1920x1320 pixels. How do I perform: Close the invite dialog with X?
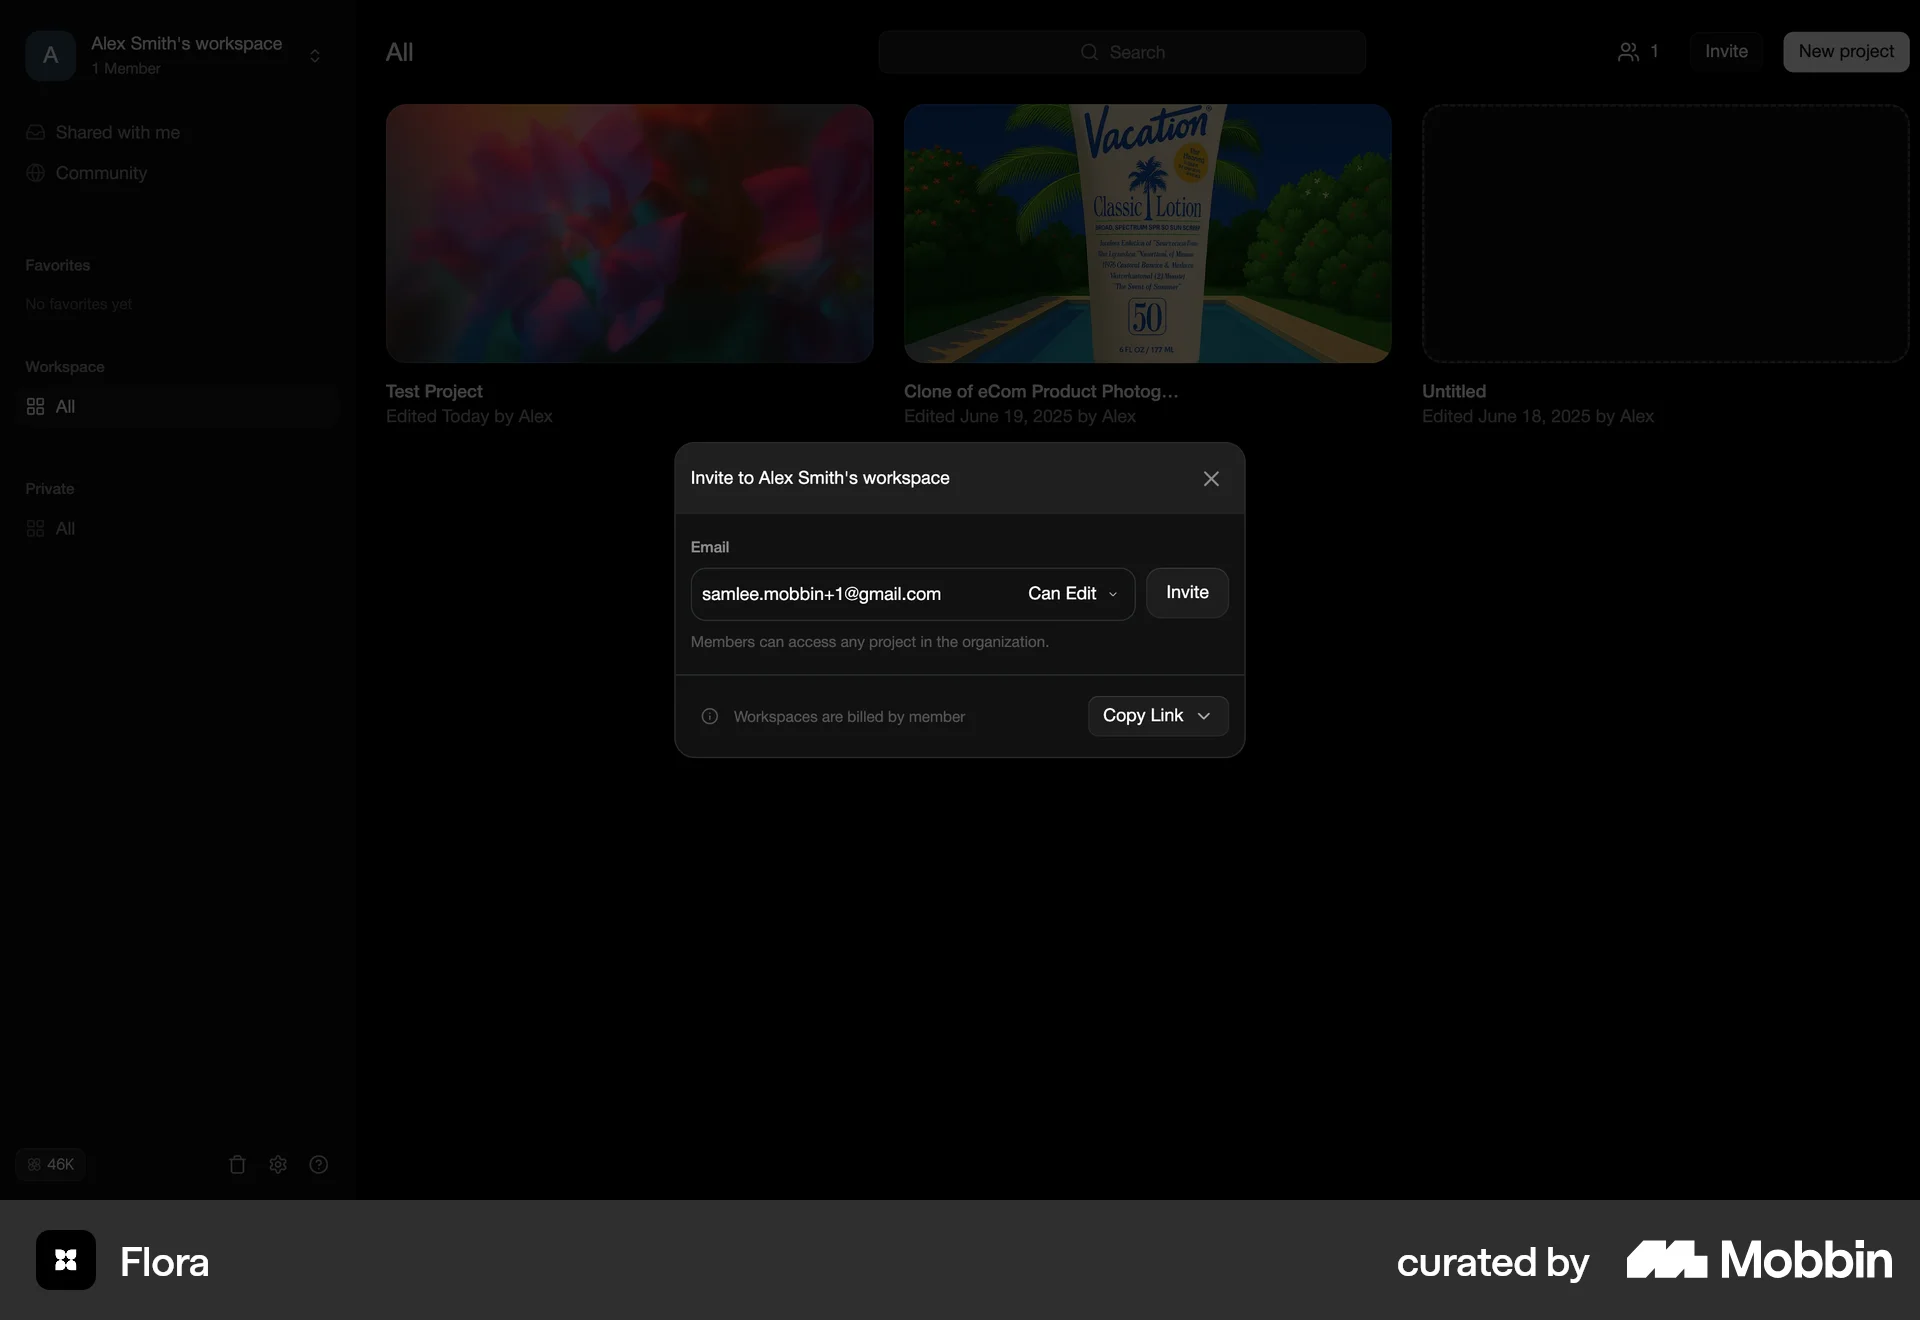[x=1211, y=479]
